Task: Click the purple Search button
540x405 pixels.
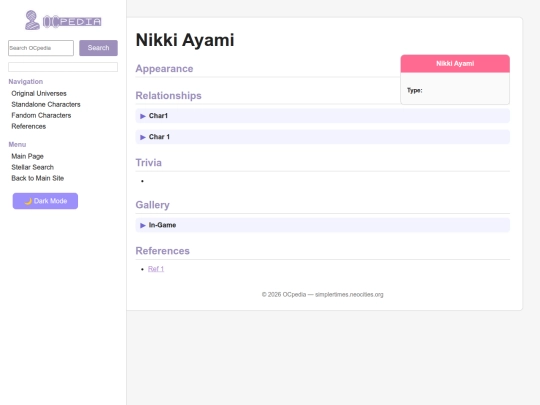Action: pyautogui.click(x=98, y=48)
